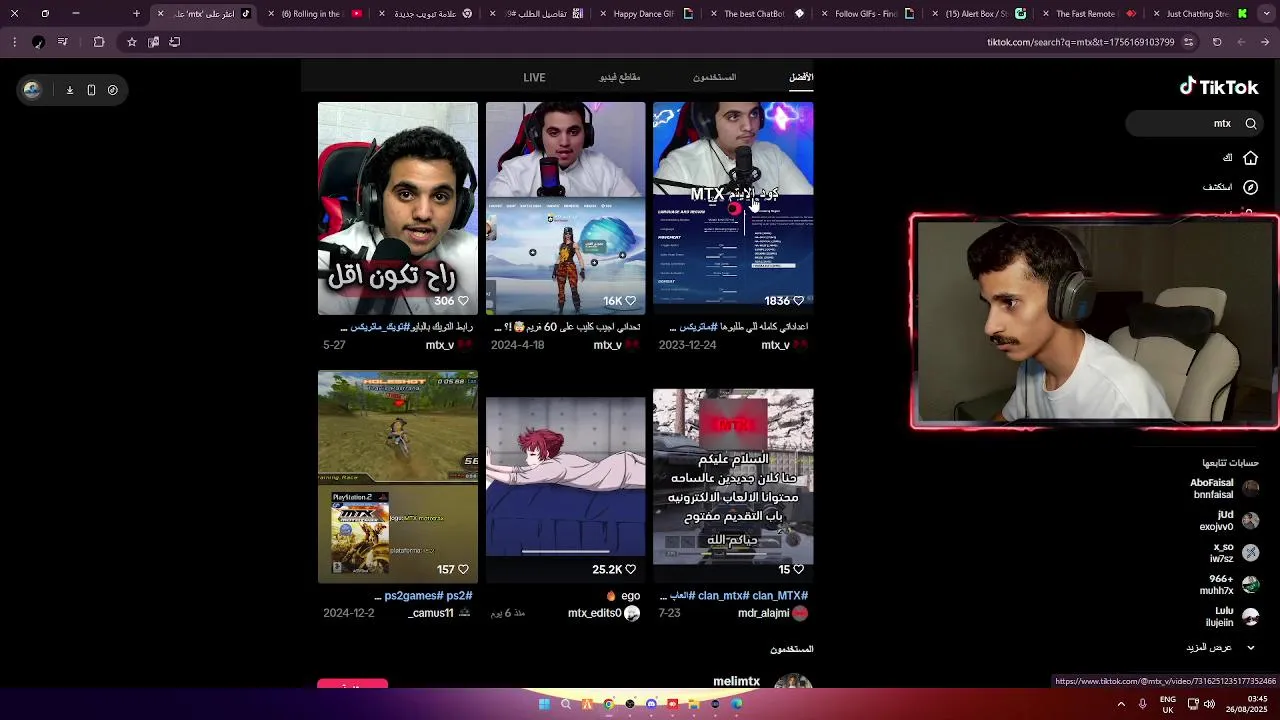Switch to the 'مقاطع فيديو' videos tab
Viewport: 1280px width, 720px height.
(620, 78)
